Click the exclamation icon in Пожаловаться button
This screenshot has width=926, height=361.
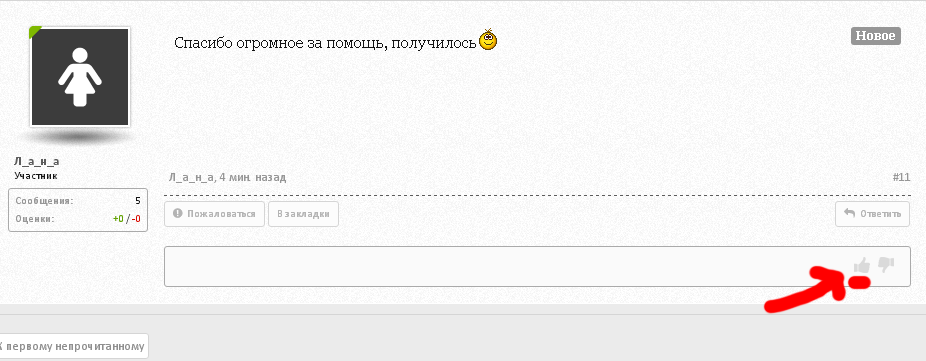click(x=178, y=214)
